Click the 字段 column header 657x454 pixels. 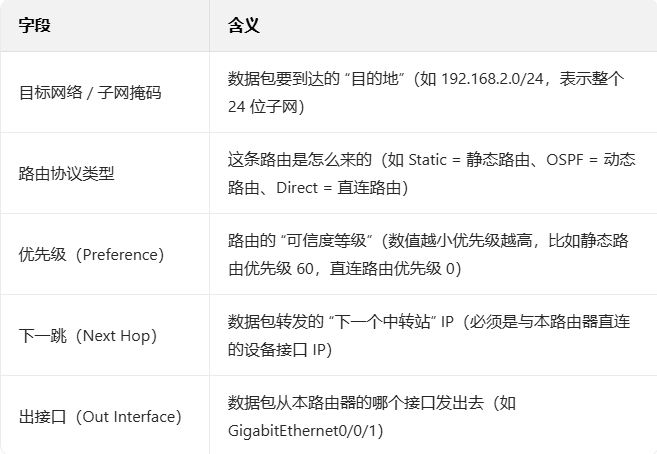pos(34,25)
